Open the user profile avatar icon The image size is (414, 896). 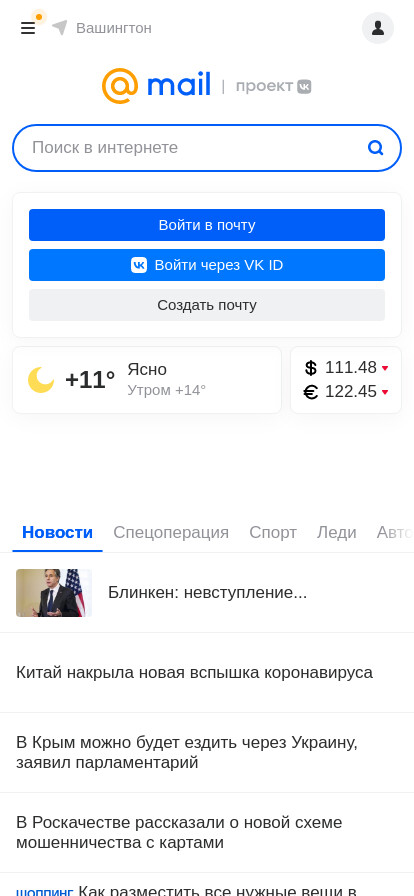point(378,28)
